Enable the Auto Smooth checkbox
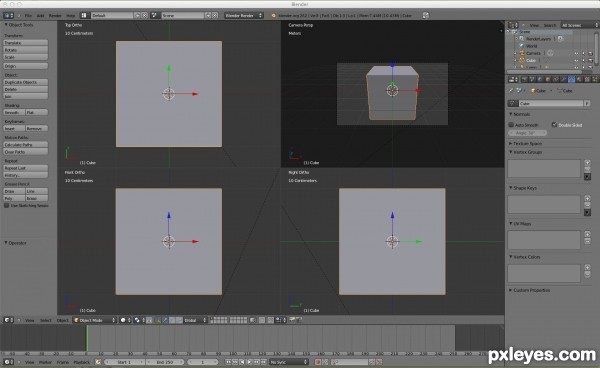Screen dimensions: 600x368 [511, 125]
